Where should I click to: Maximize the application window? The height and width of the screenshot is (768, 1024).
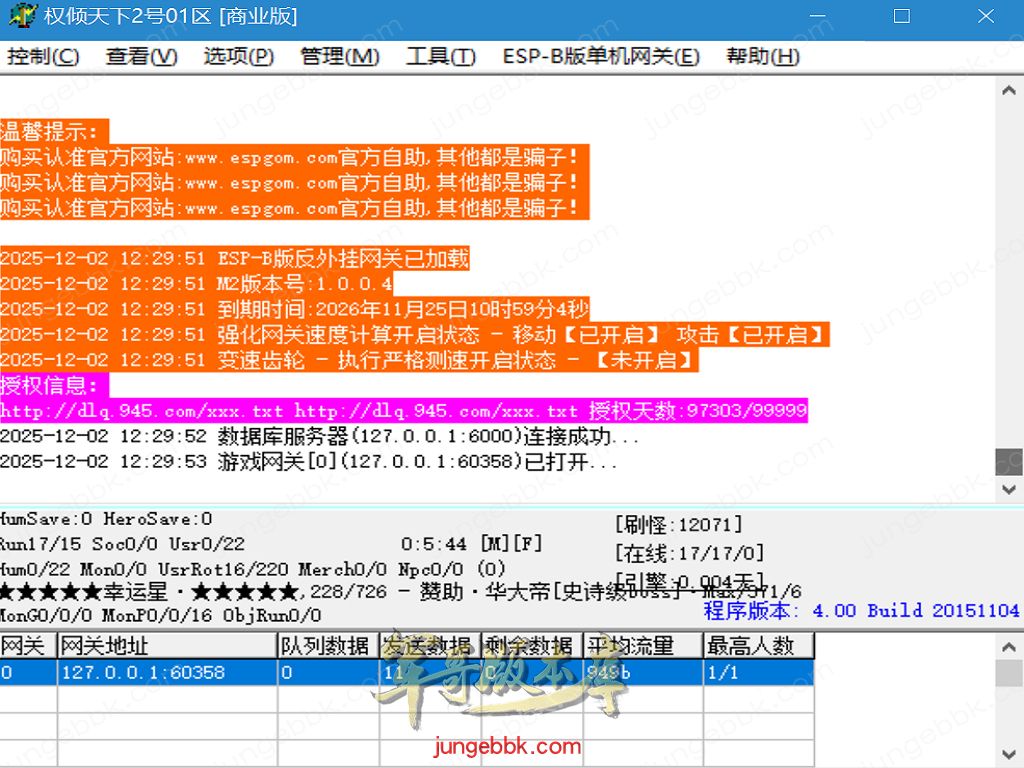901,17
